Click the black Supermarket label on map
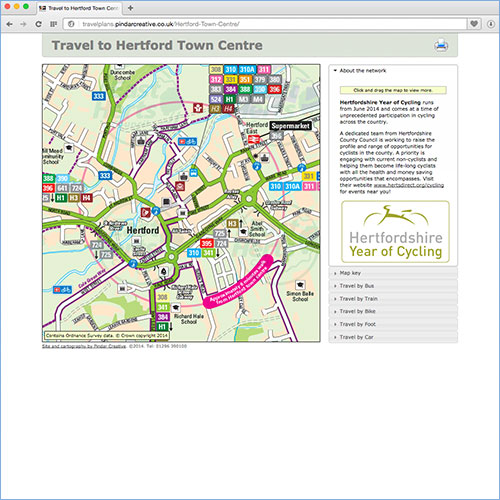 (291, 126)
